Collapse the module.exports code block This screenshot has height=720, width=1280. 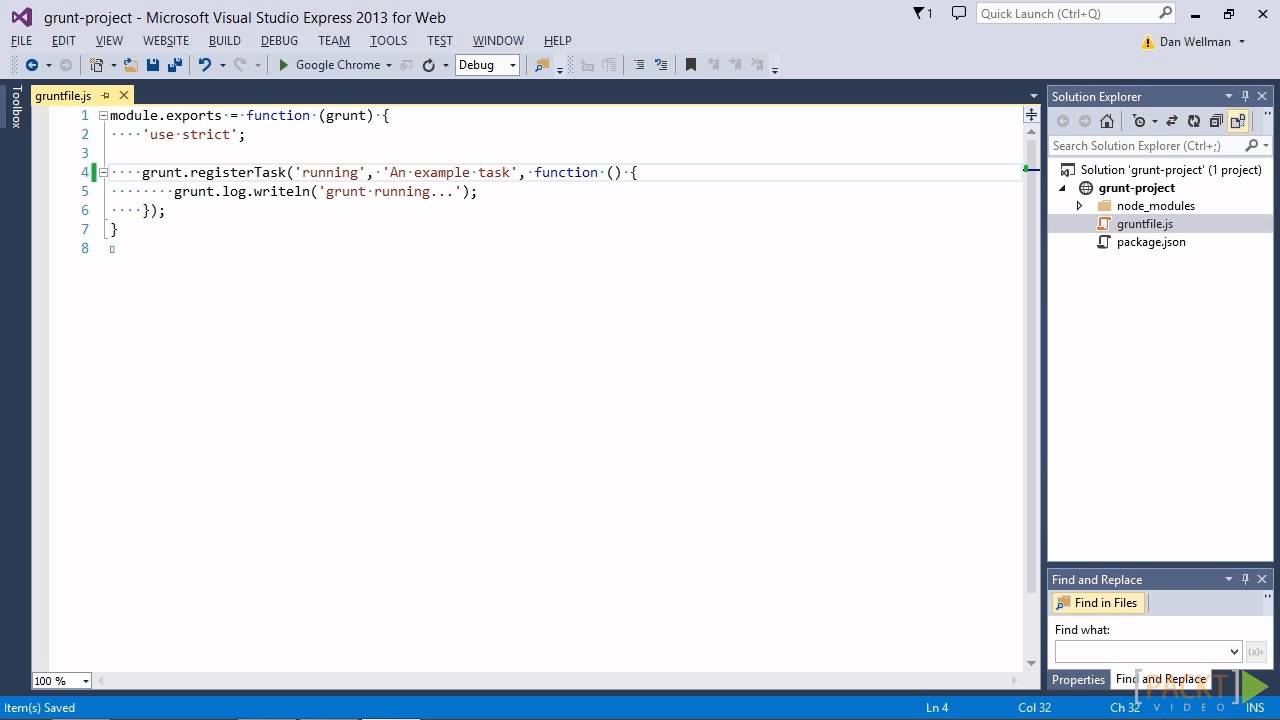click(103, 116)
